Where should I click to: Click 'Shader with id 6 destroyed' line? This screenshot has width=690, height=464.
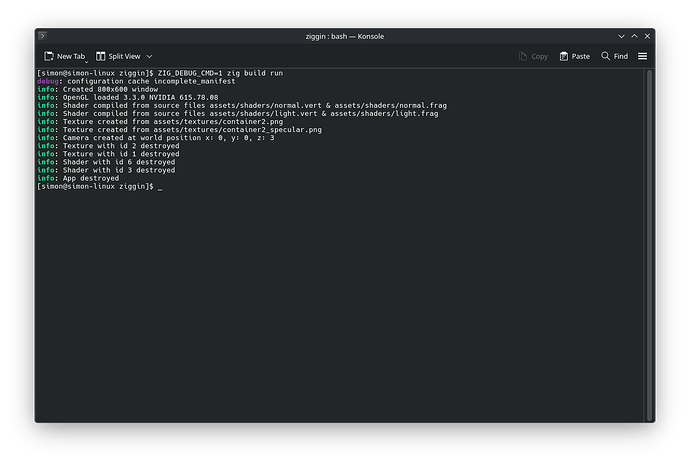[x=119, y=162]
